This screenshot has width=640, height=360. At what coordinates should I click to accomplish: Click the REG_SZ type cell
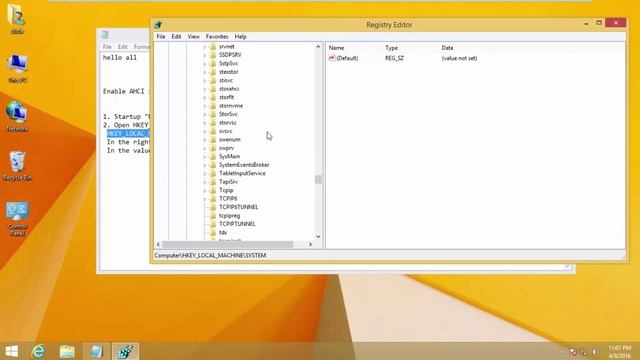(394, 58)
